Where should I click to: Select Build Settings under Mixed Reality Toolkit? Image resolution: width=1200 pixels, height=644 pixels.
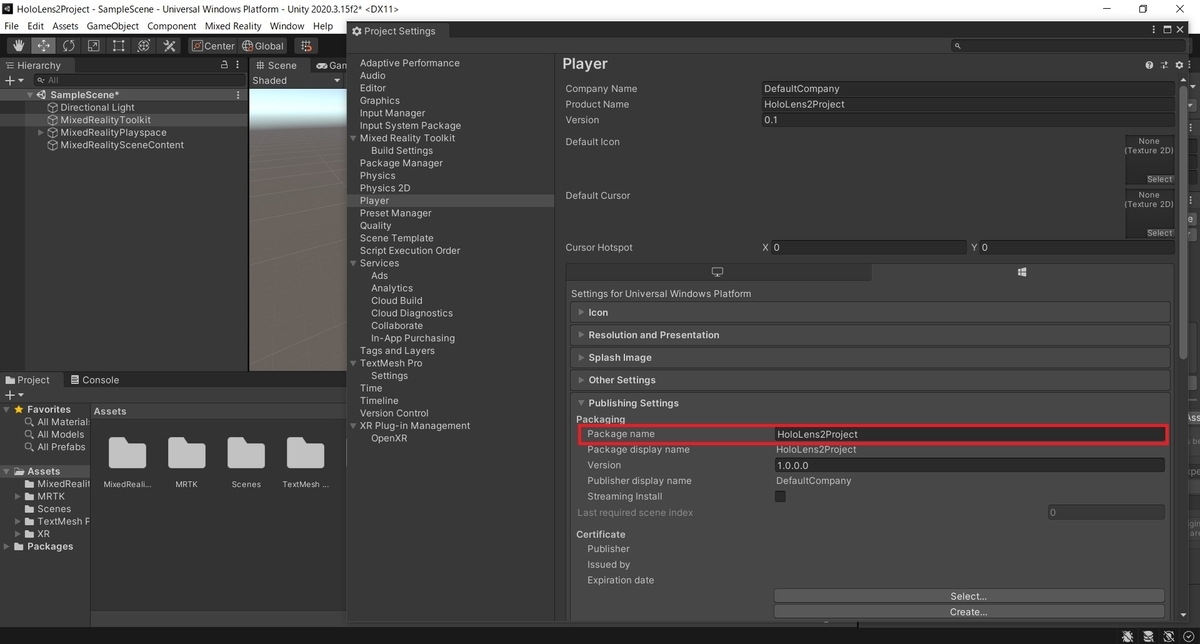pyautogui.click(x=402, y=150)
